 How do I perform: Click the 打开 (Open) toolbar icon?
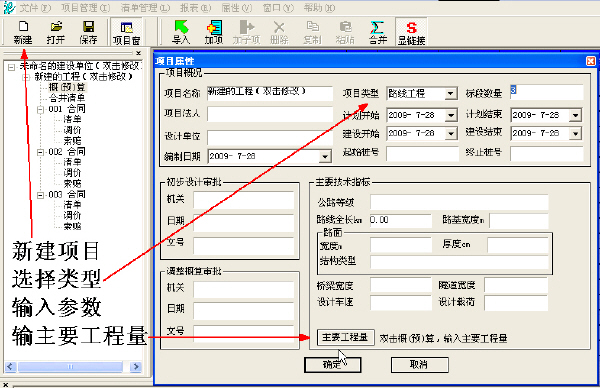[56, 32]
